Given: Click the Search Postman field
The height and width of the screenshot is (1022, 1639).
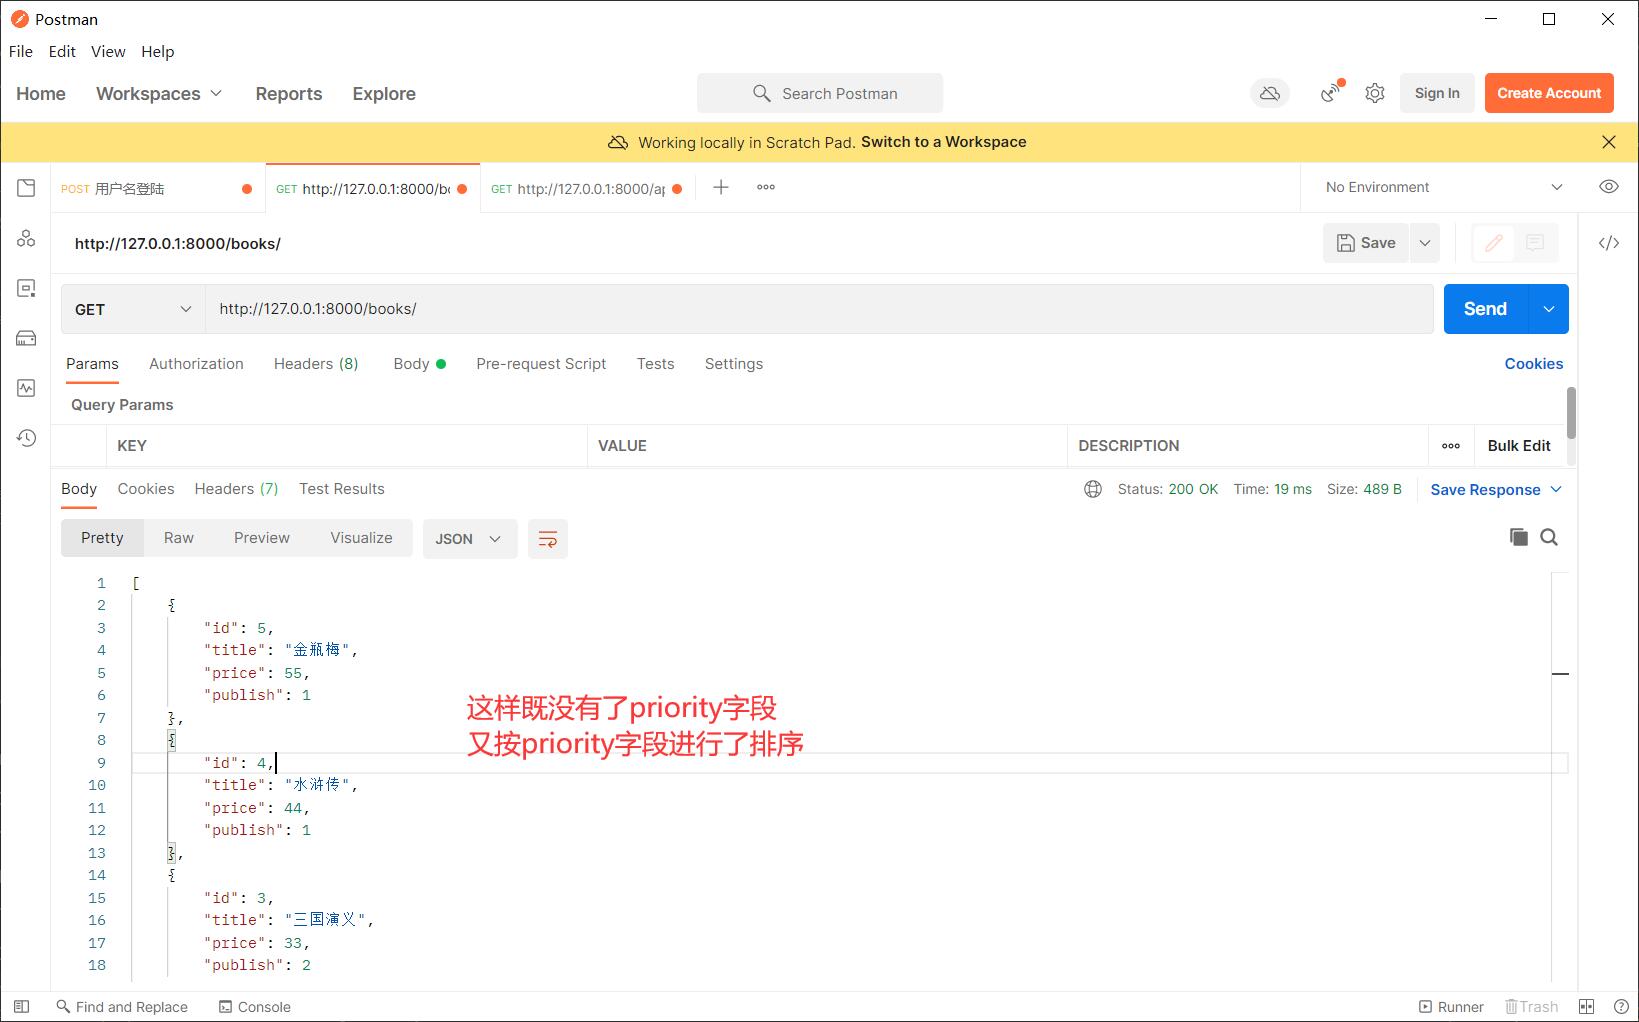Looking at the screenshot, I should pyautogui.click(x=820, y=93).
